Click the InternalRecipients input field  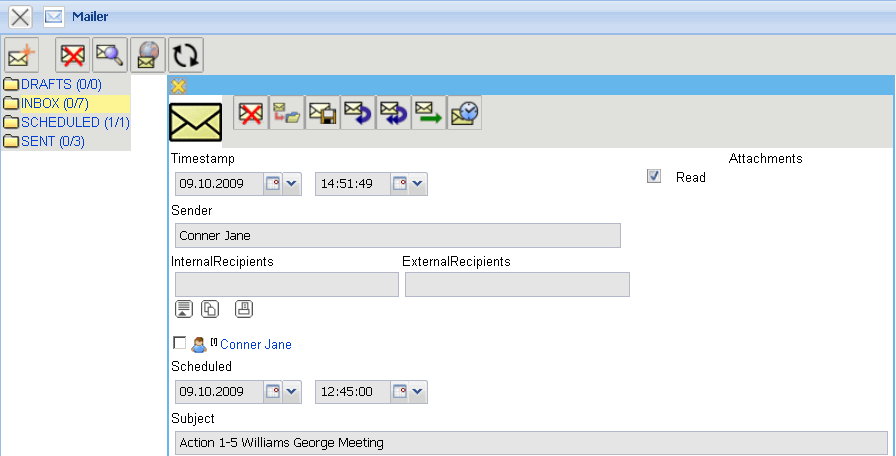286,285
